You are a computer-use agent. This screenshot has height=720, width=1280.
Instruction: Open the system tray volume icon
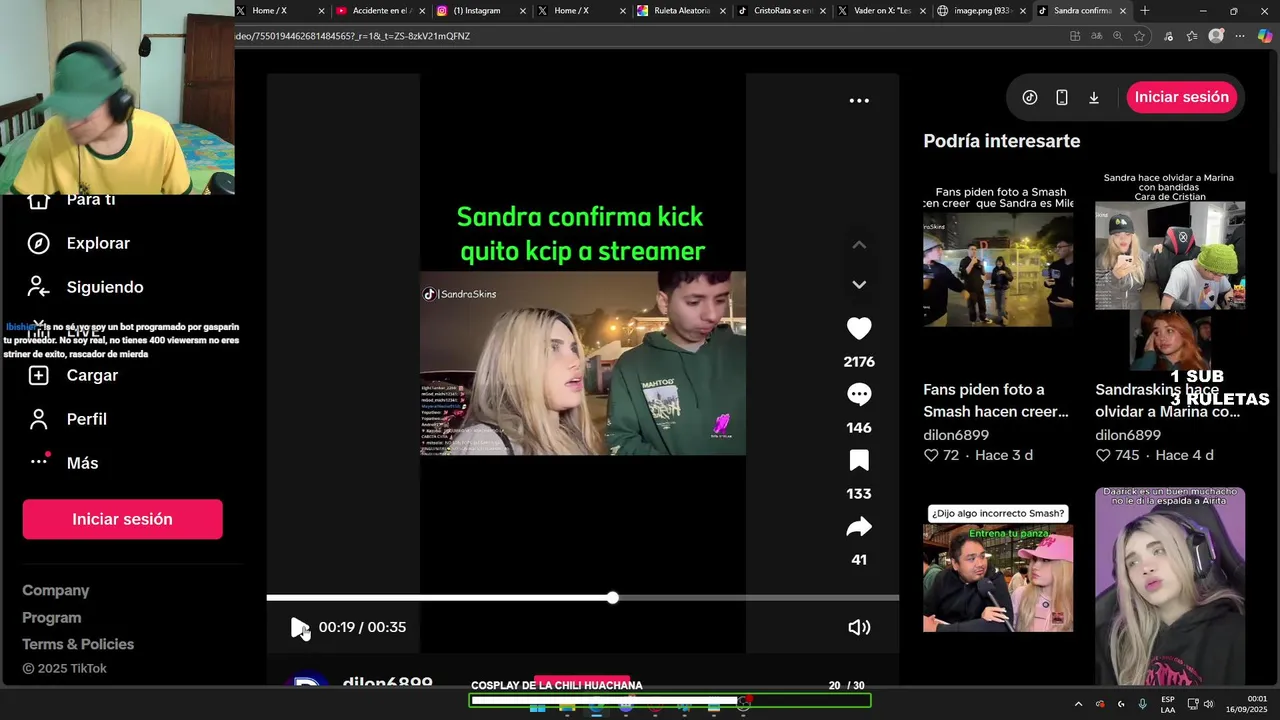(x=1207, y=704)
